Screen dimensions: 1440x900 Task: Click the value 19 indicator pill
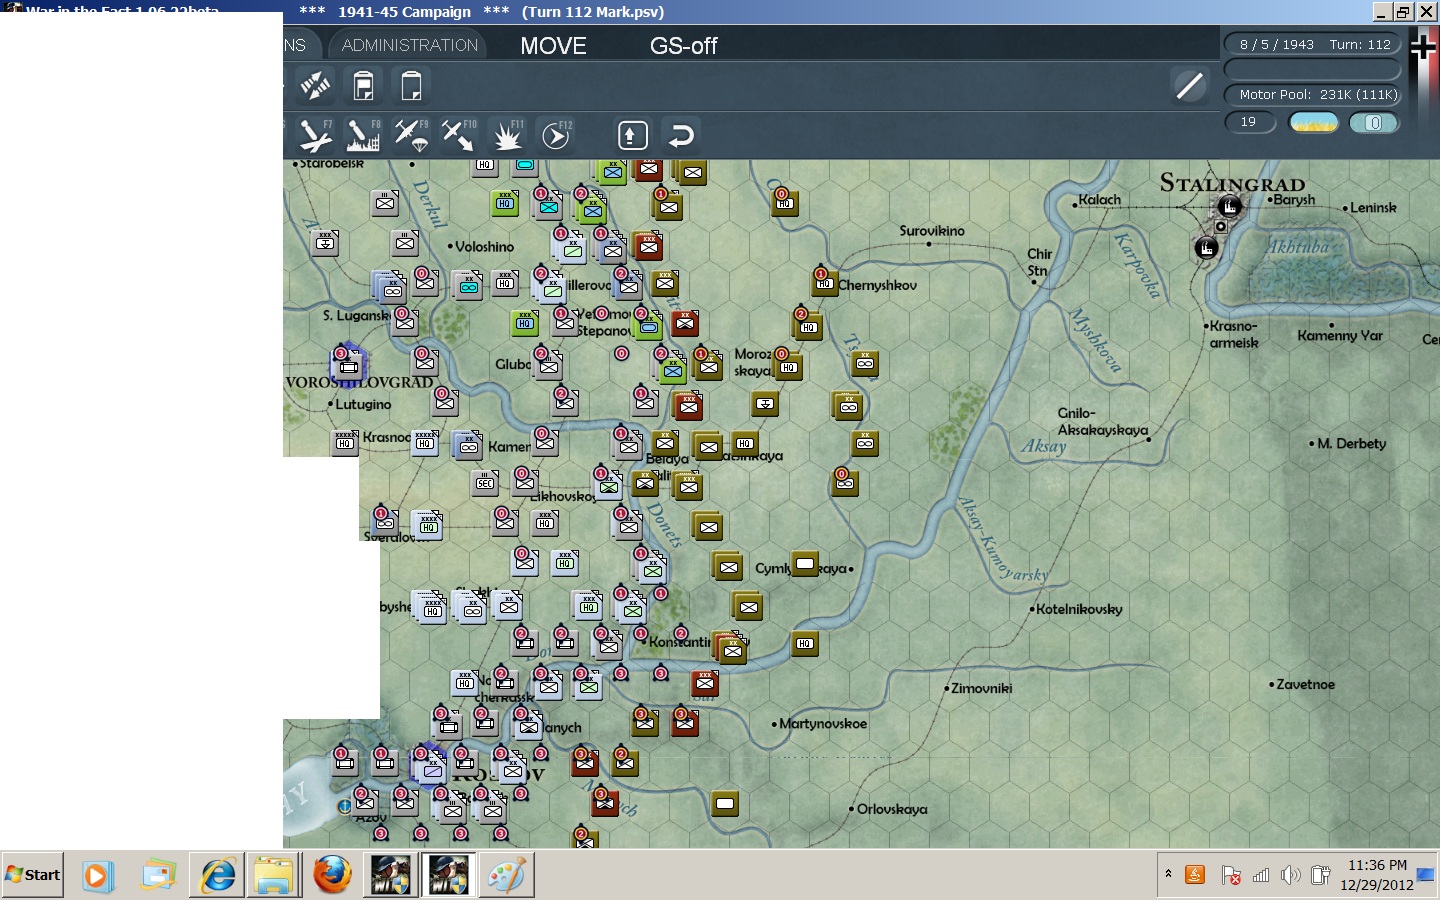[1250, 122]
